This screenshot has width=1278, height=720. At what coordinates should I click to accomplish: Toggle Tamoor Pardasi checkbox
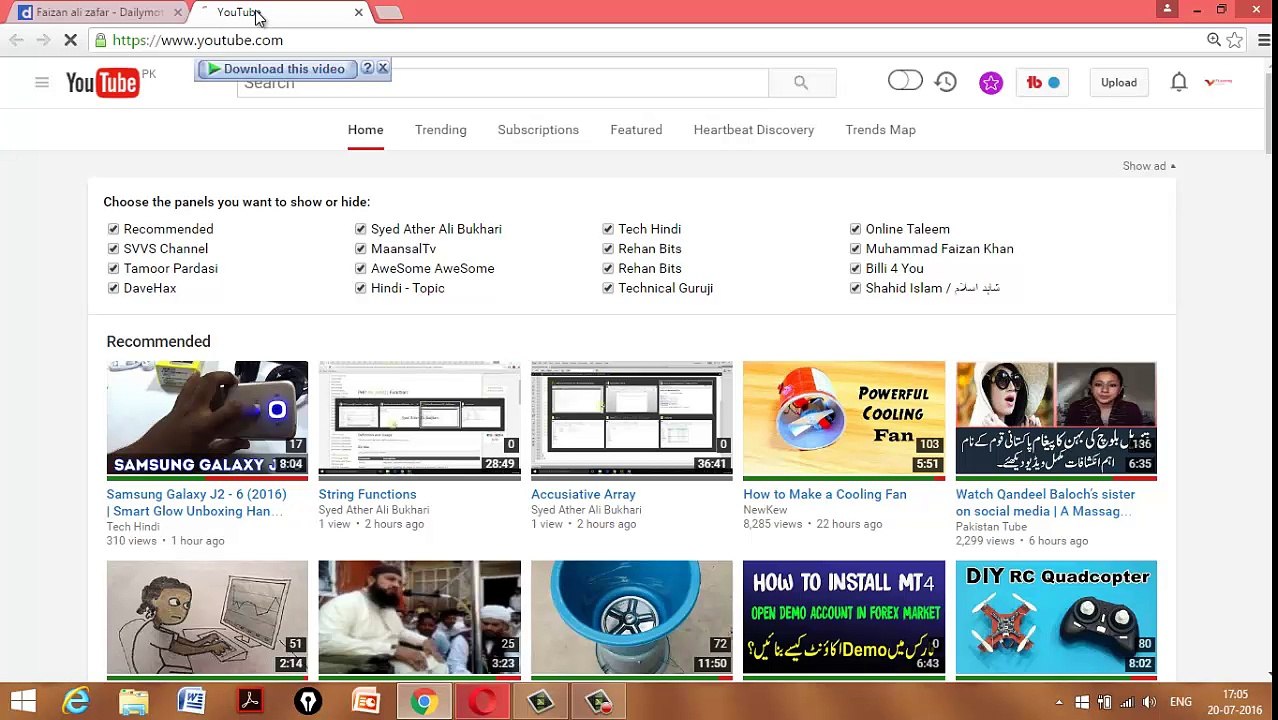113,268
